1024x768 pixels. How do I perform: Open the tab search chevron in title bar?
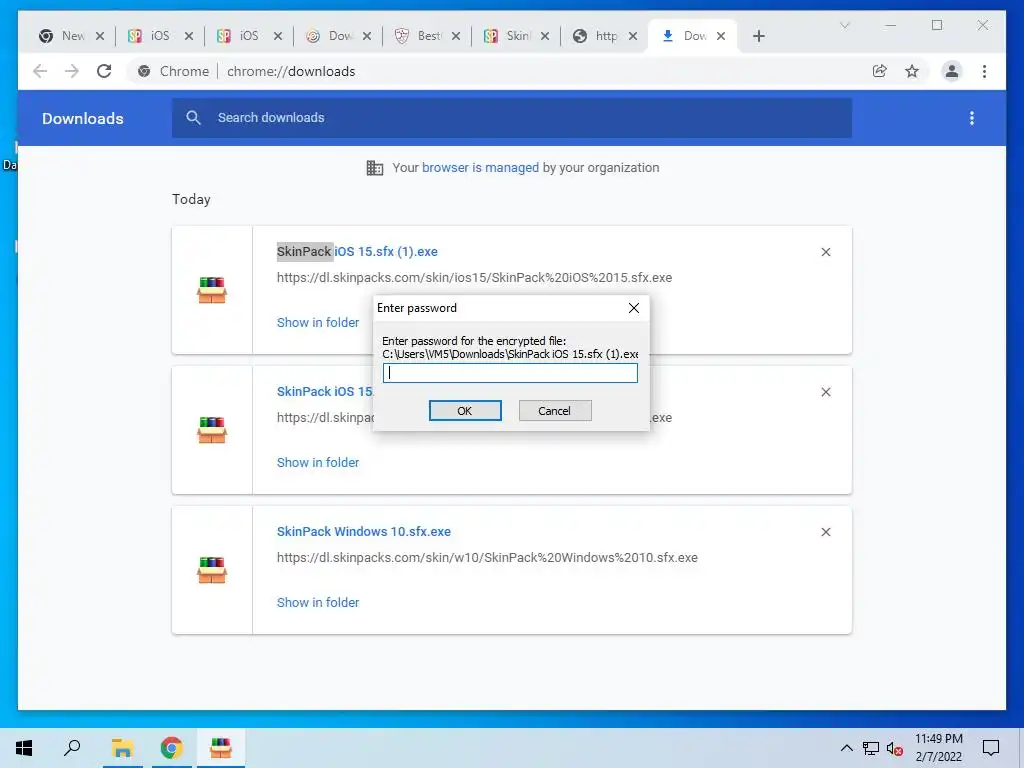click(844, 25)
